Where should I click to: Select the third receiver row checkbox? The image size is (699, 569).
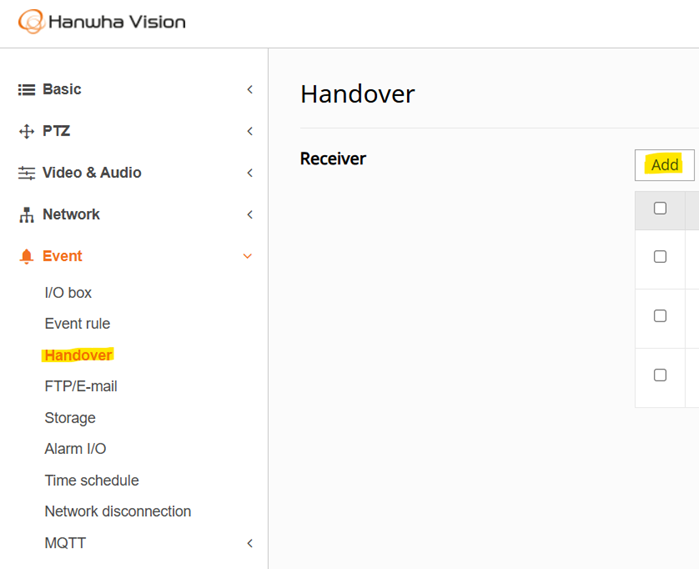[x=660, y=375]
